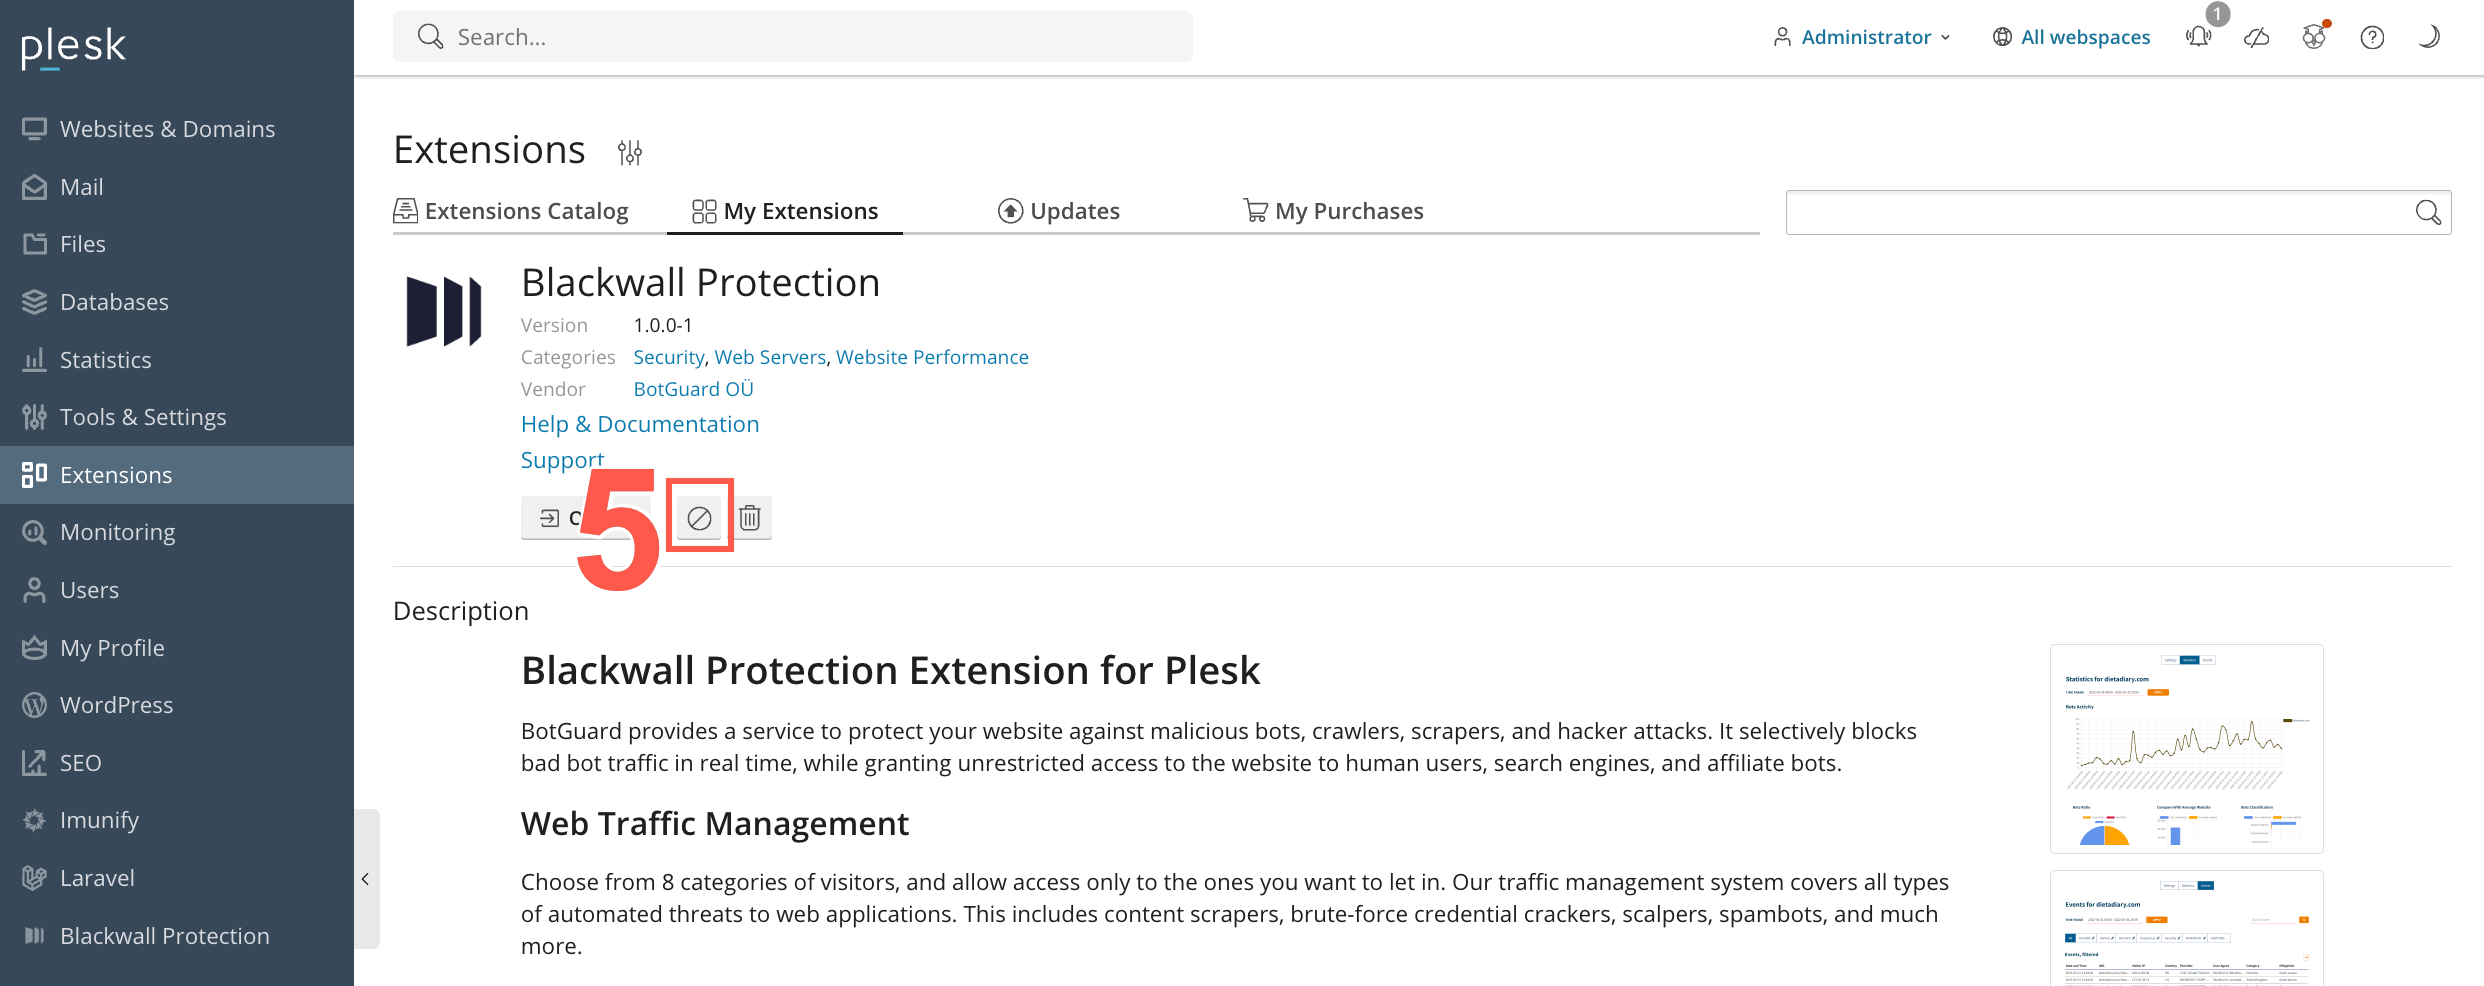Open the BotGuard OÜ vendor link
This screenshot has width=2484, height=986.
tap(693, 389)
